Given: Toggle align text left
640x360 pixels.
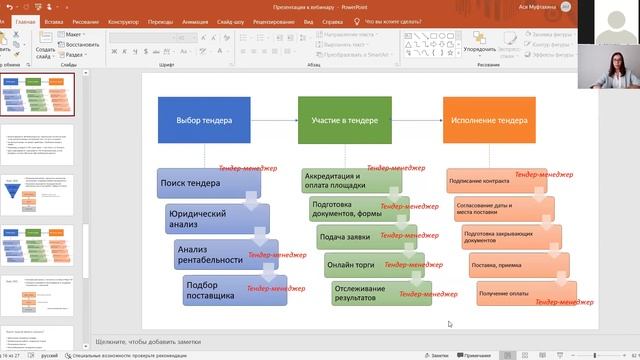Looking at the screenshot, I should (243, 51).
